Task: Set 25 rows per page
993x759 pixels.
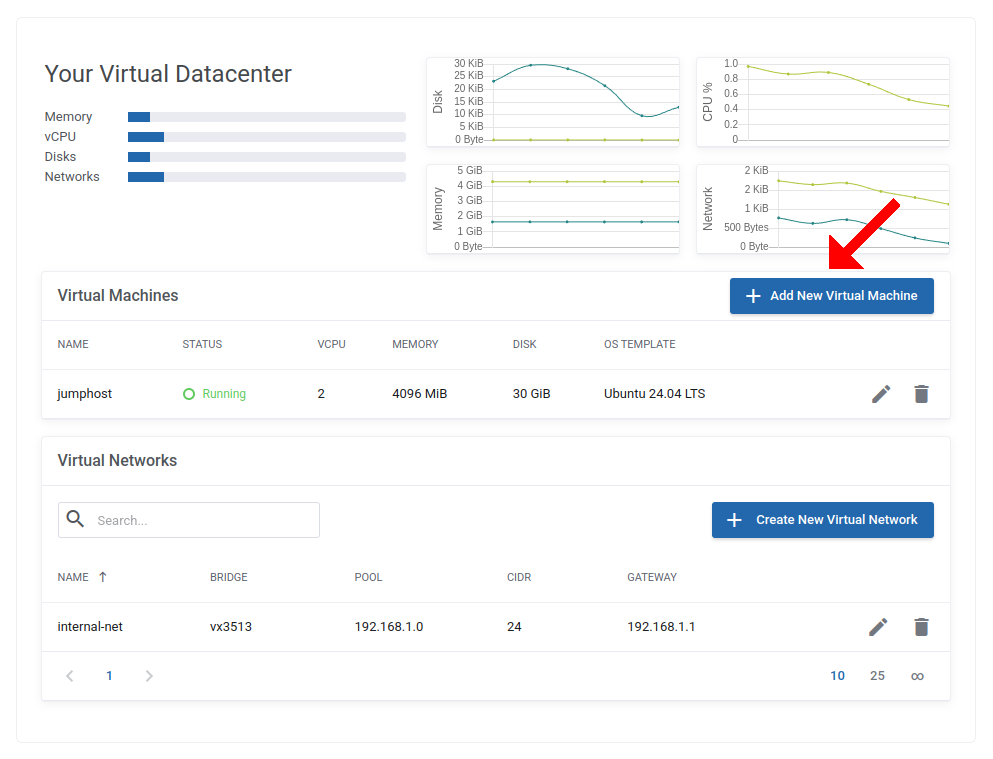Action: coord(877,676)
